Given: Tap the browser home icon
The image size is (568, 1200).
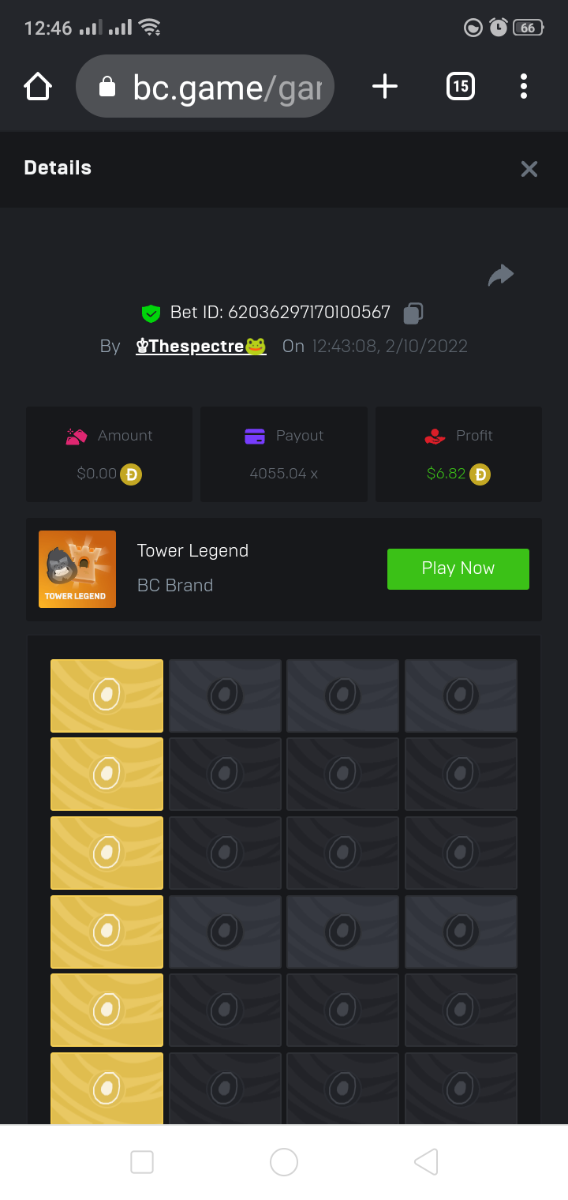Looking at the screenshot, I should click(38, 87).
